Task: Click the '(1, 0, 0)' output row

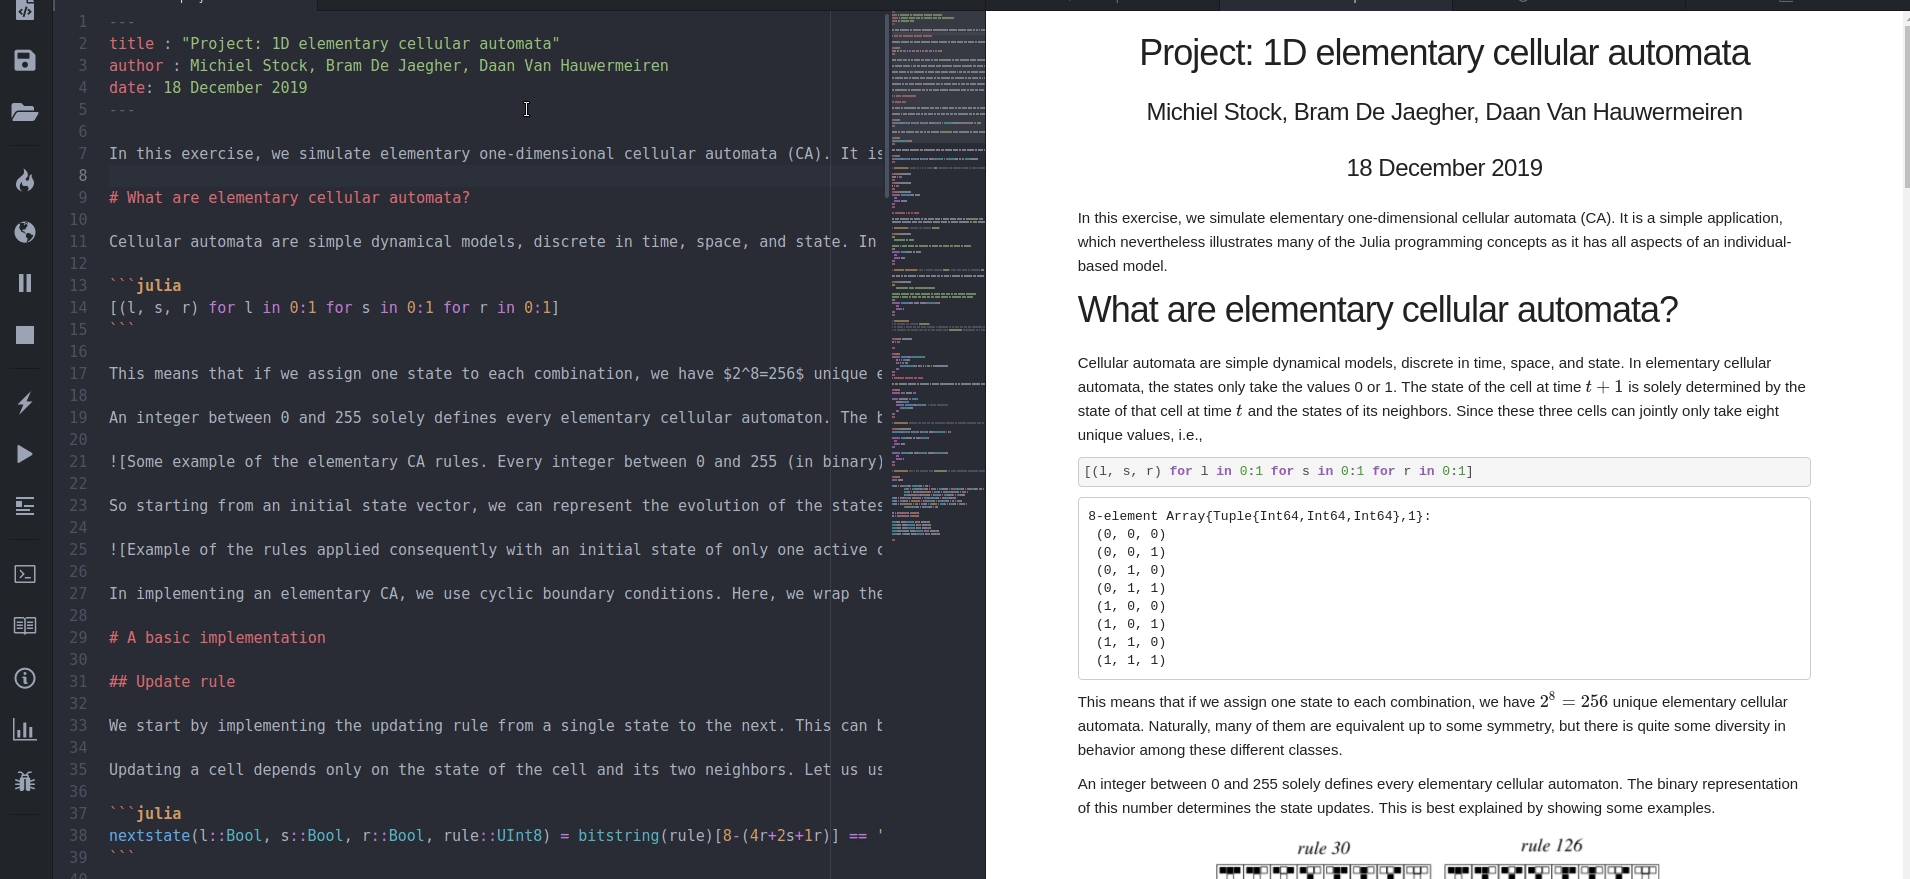Action: [x=1131, y=606]
